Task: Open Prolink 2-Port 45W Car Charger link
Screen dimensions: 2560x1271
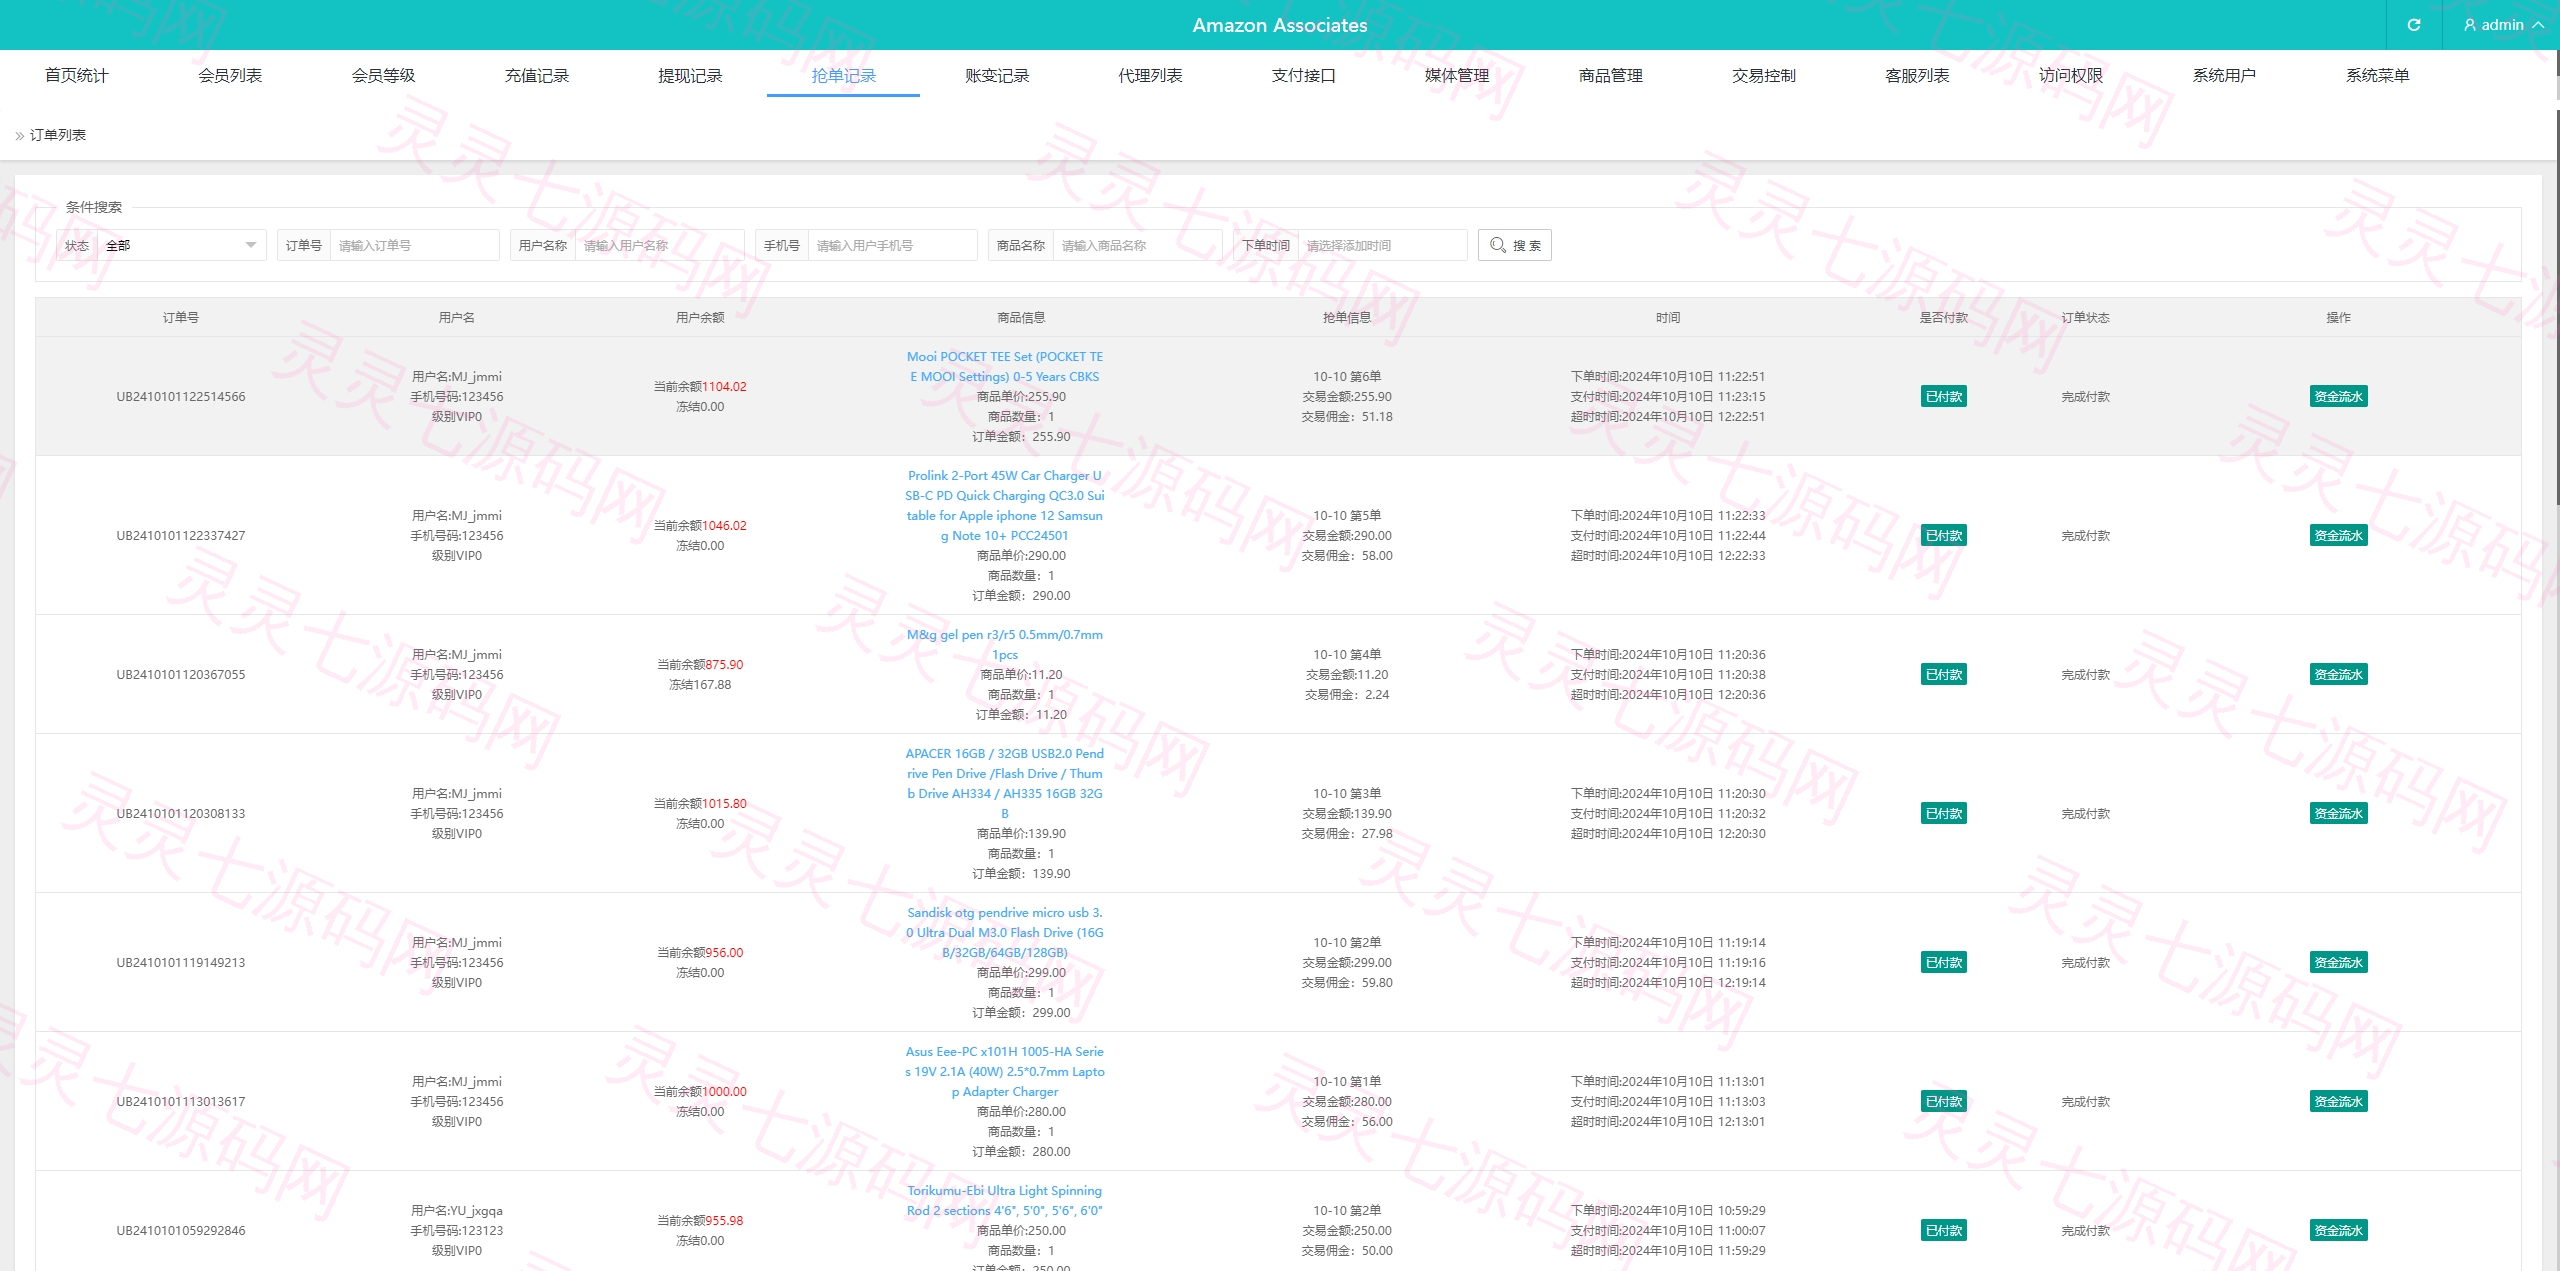Action: coord(1005,506)
